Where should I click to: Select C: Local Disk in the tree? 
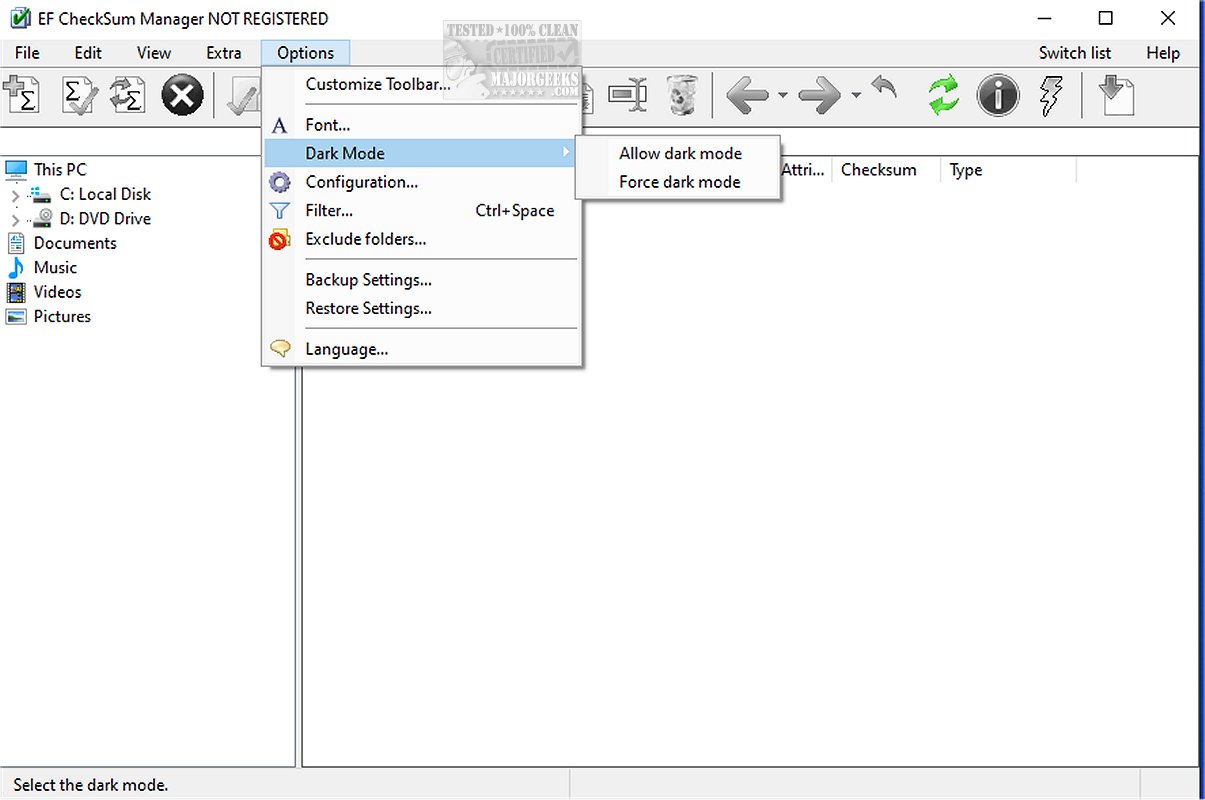click(x=105, y=194)
